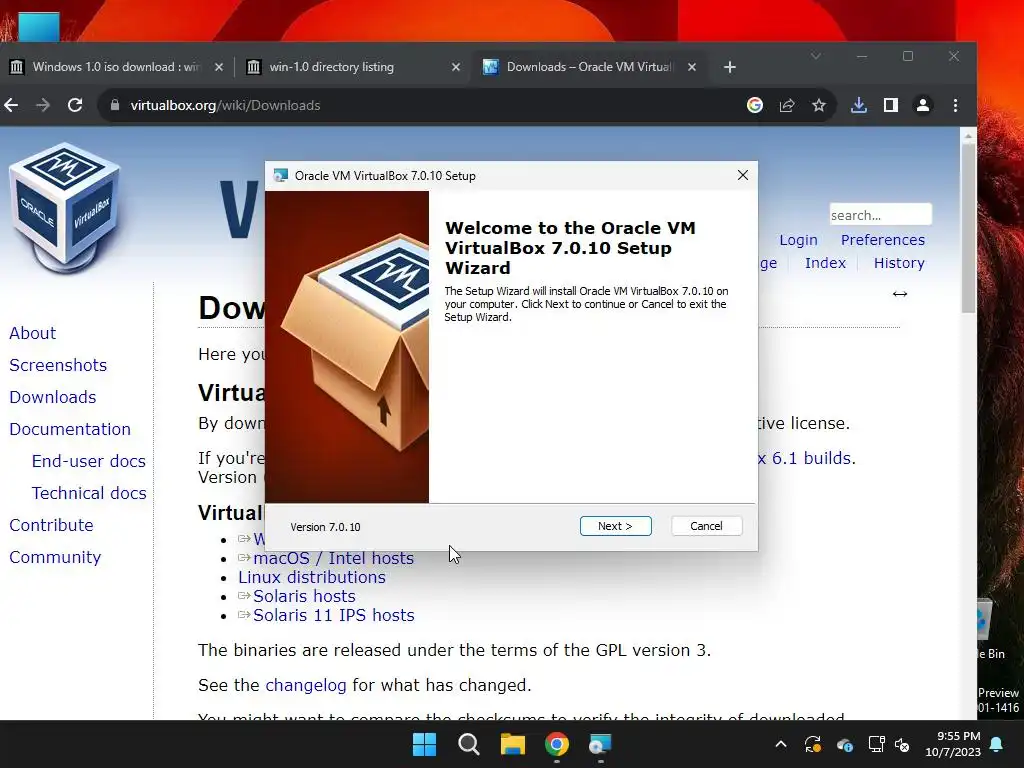Open About in the sidebar
The width and height of the screenshot is (1024, 768).
point(33,333)
